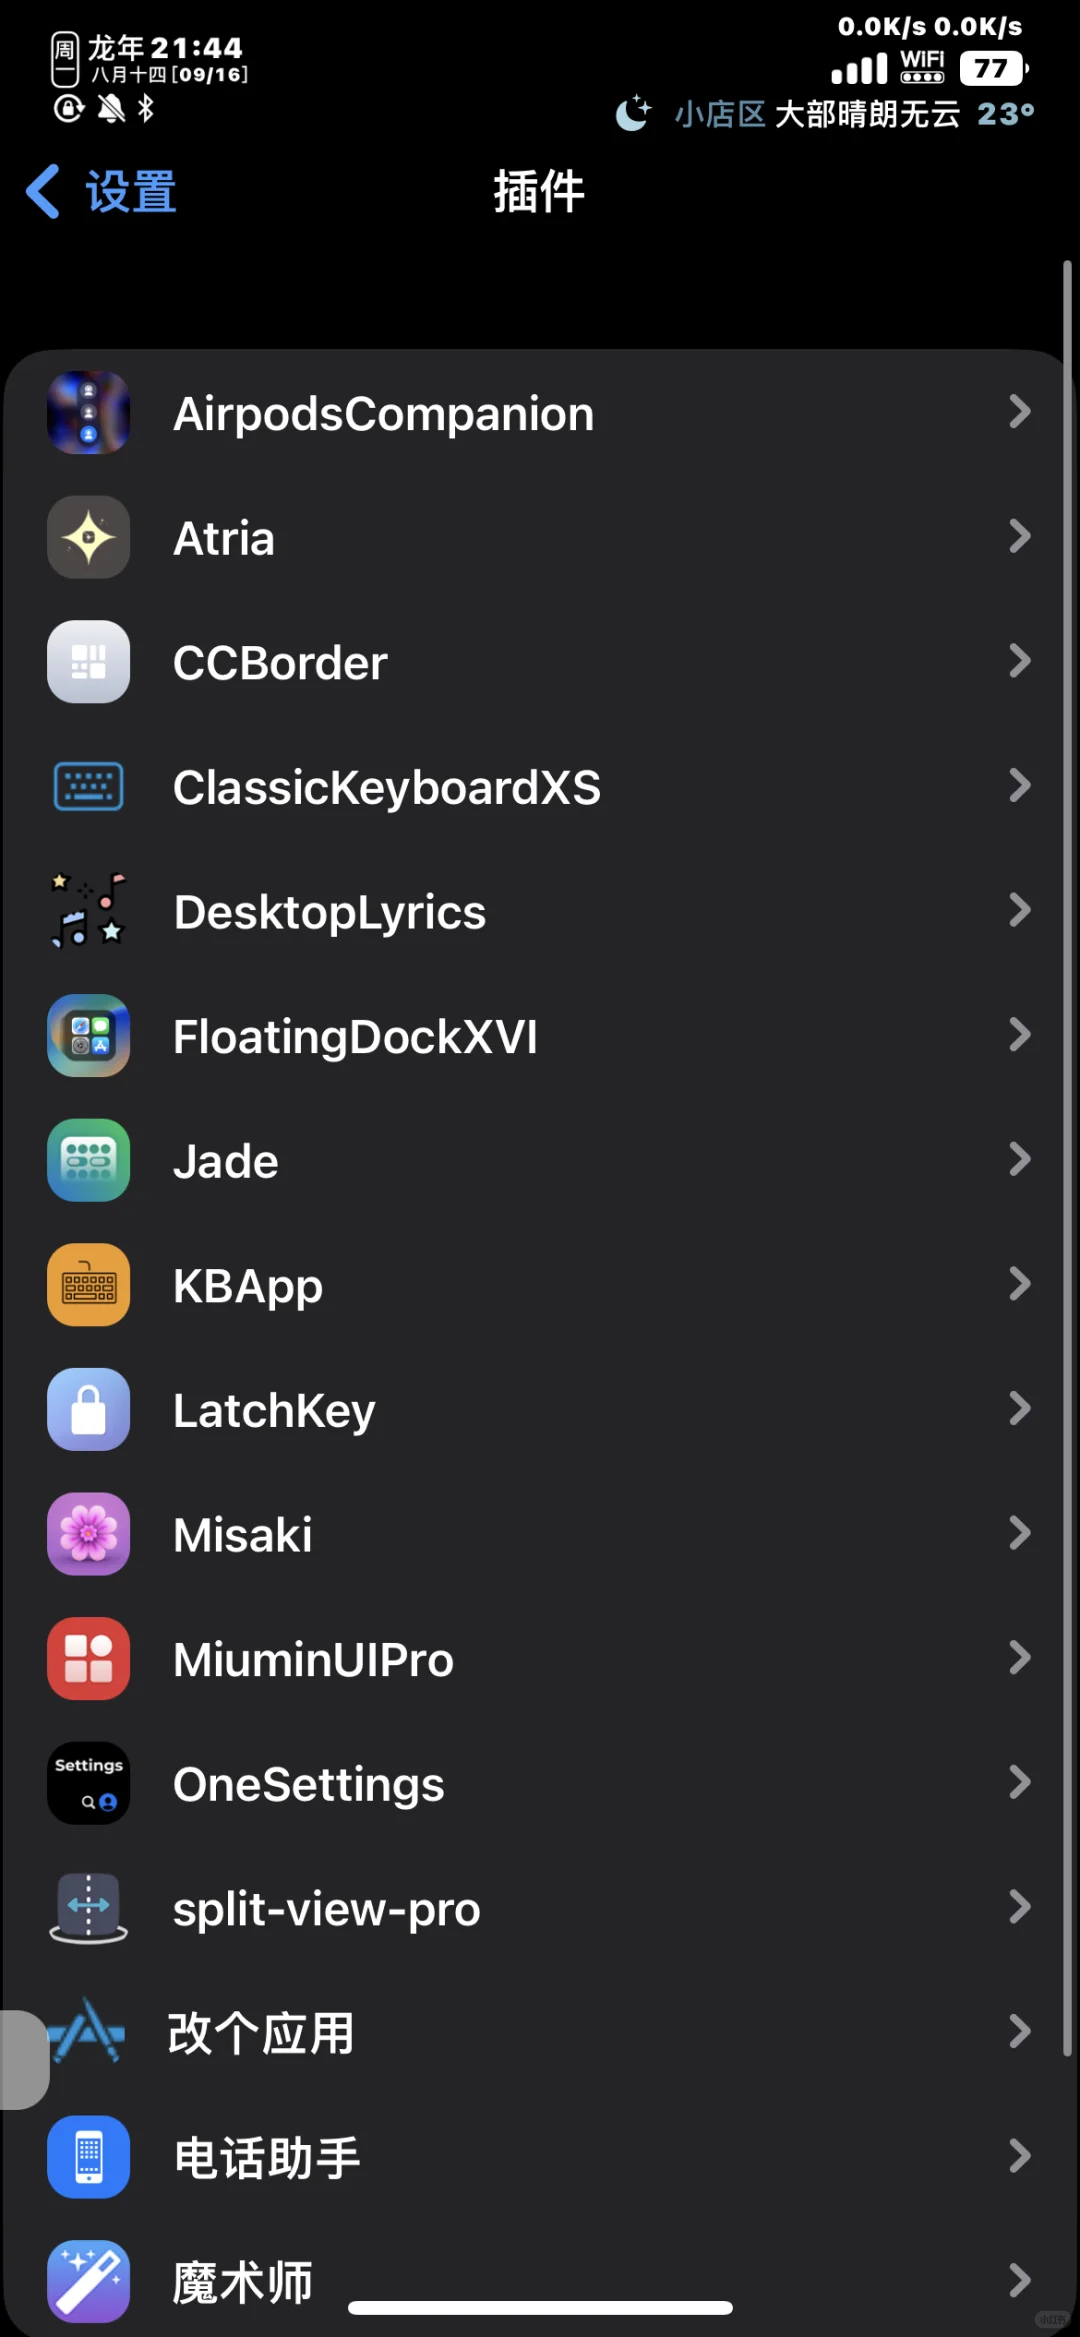
Task: Tap the ClassicKeyboardXS keyboard icon
Action: coord(88,787)
